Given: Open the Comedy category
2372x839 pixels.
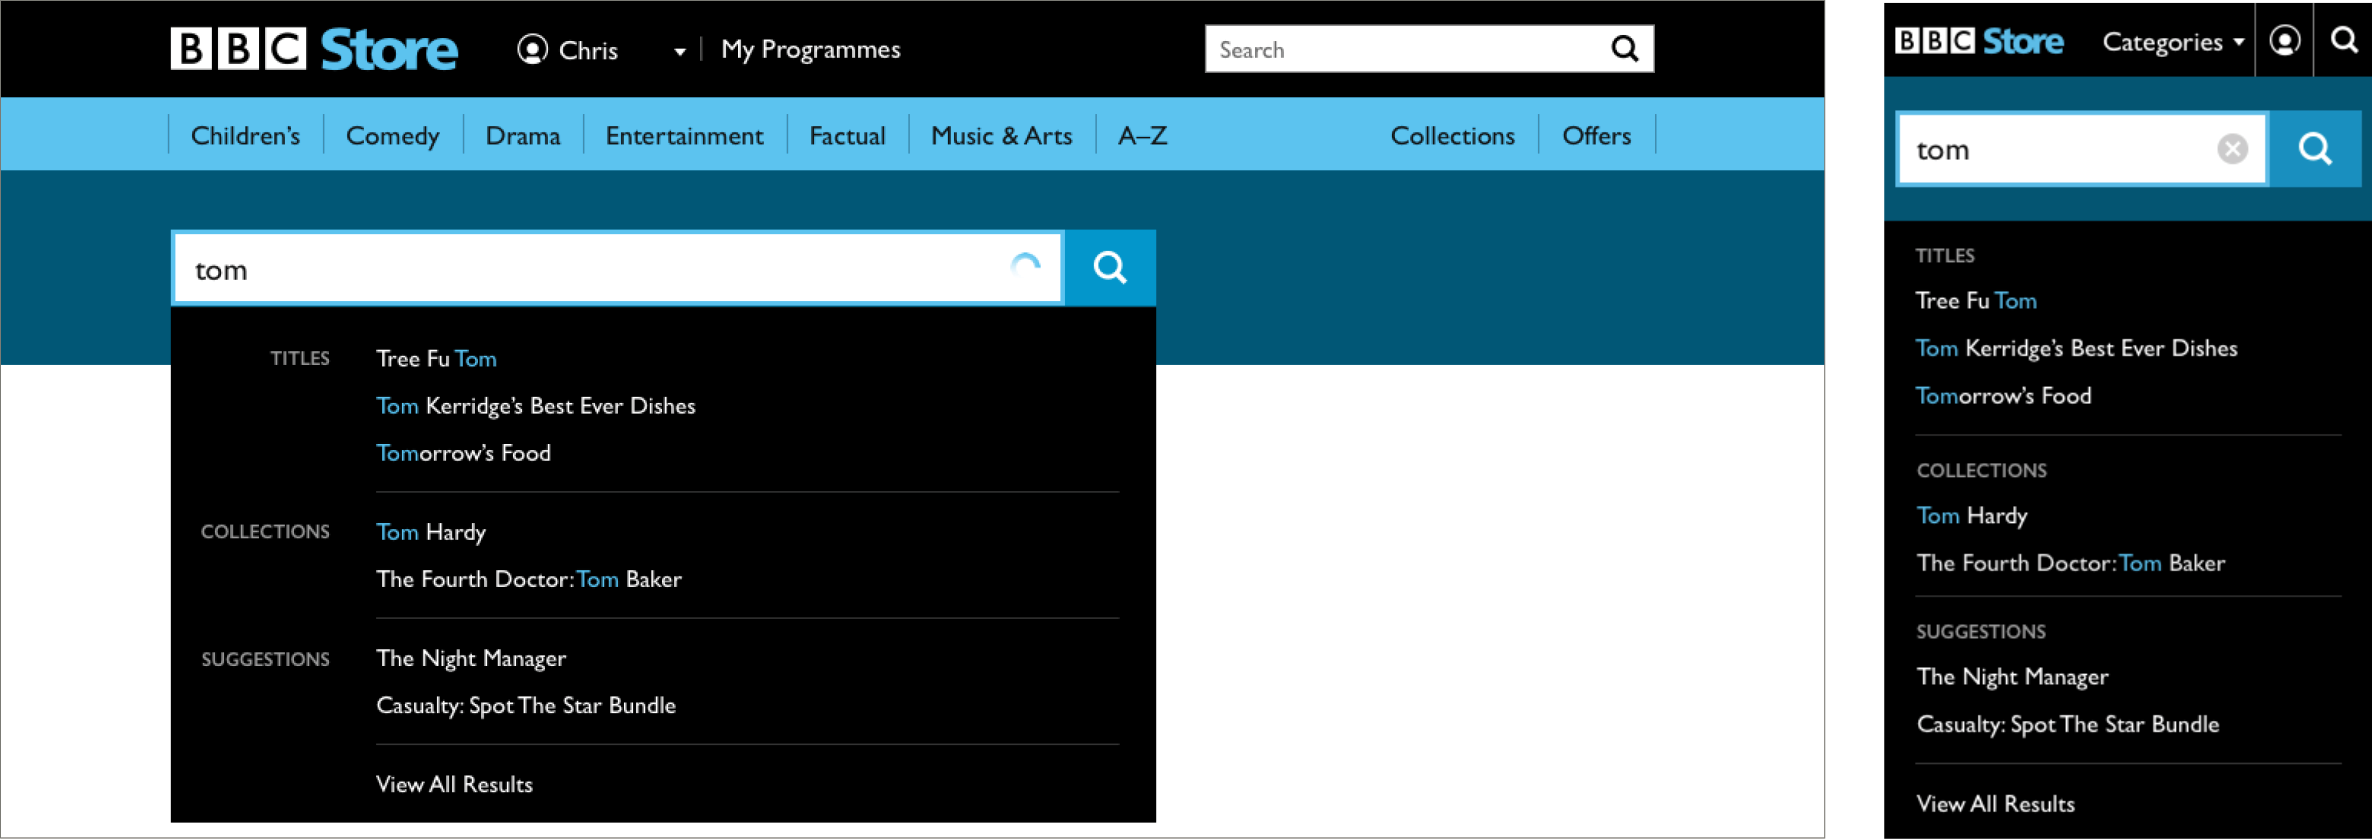Looking at the screenshot, I should point(392,135).
